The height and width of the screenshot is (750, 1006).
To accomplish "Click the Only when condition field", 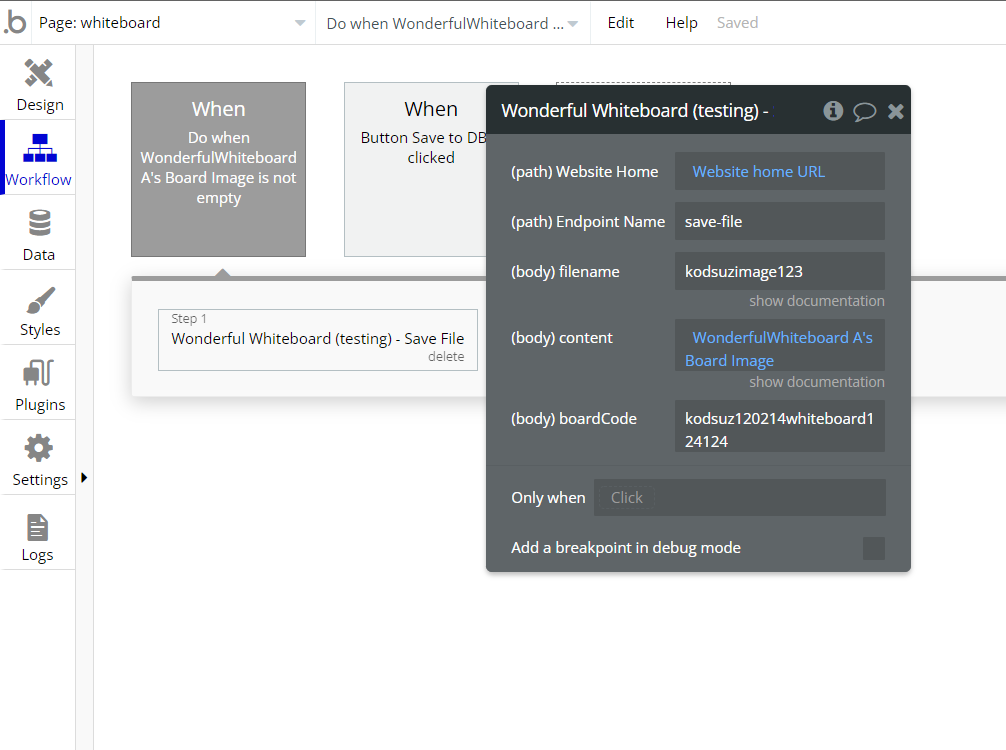I will 740,498.
